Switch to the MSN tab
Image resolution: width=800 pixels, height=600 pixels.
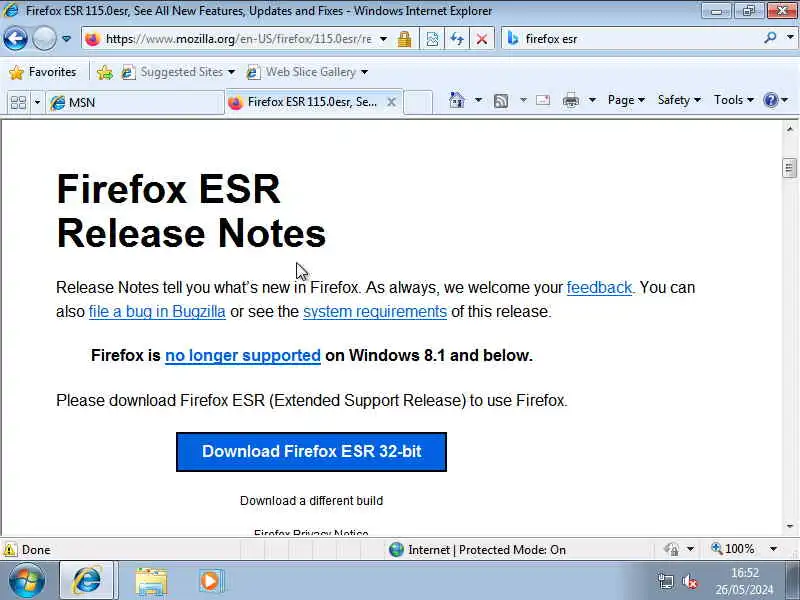(135, 103)
